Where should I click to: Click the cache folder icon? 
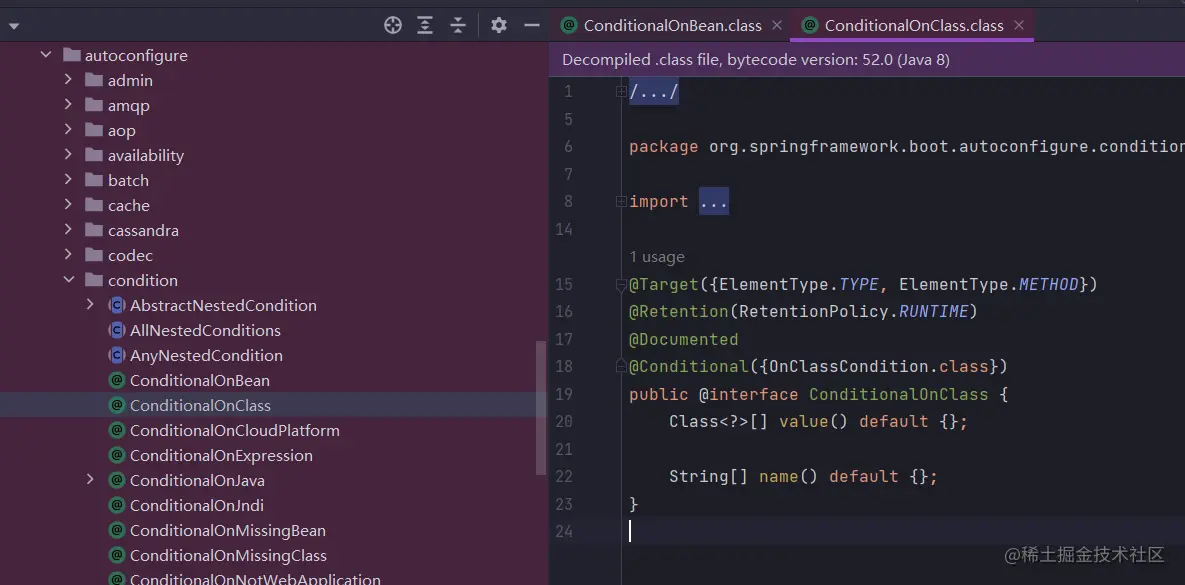click(94, 204)
